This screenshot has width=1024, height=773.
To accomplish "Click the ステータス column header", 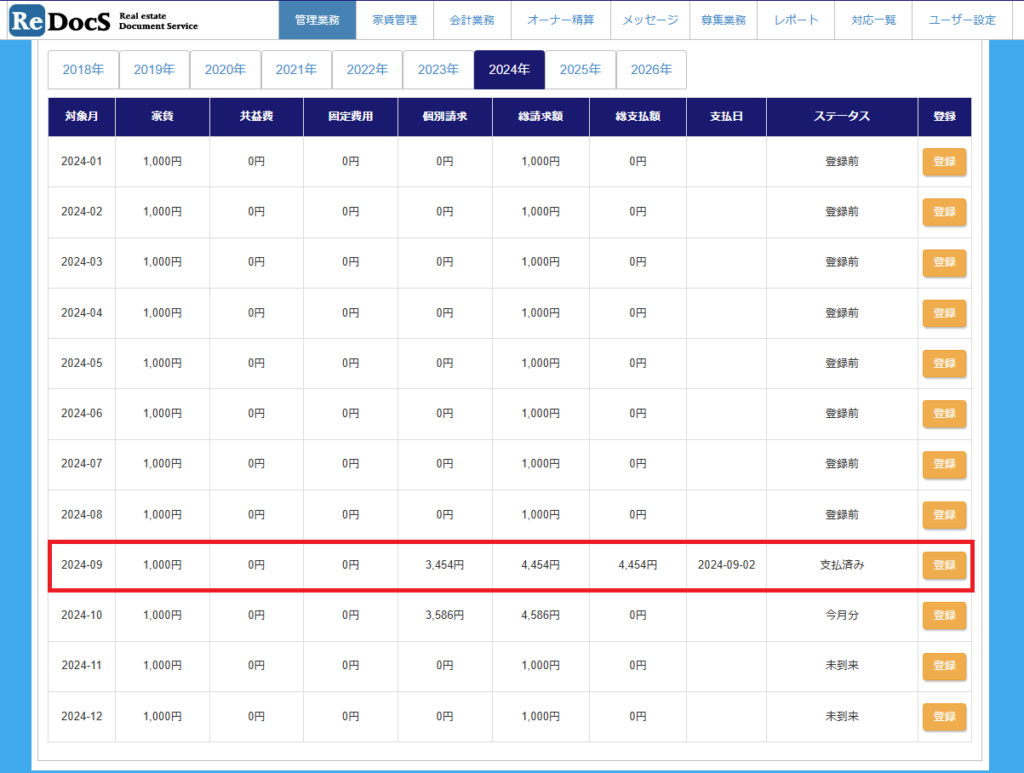I will (x=842, y=116).
